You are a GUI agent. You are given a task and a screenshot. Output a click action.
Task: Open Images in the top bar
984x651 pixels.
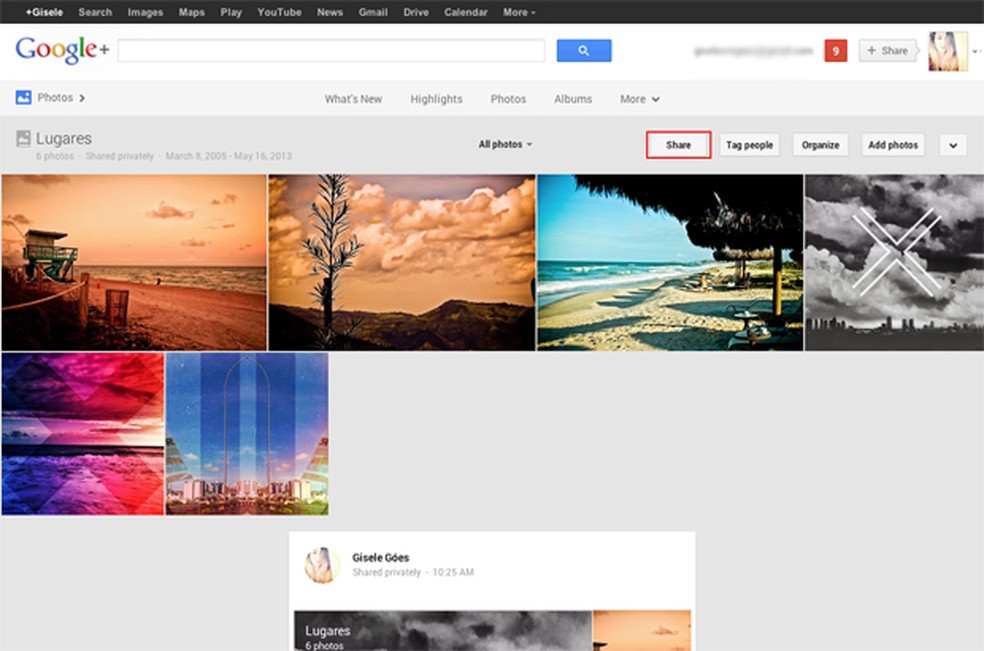pos(145,12)
